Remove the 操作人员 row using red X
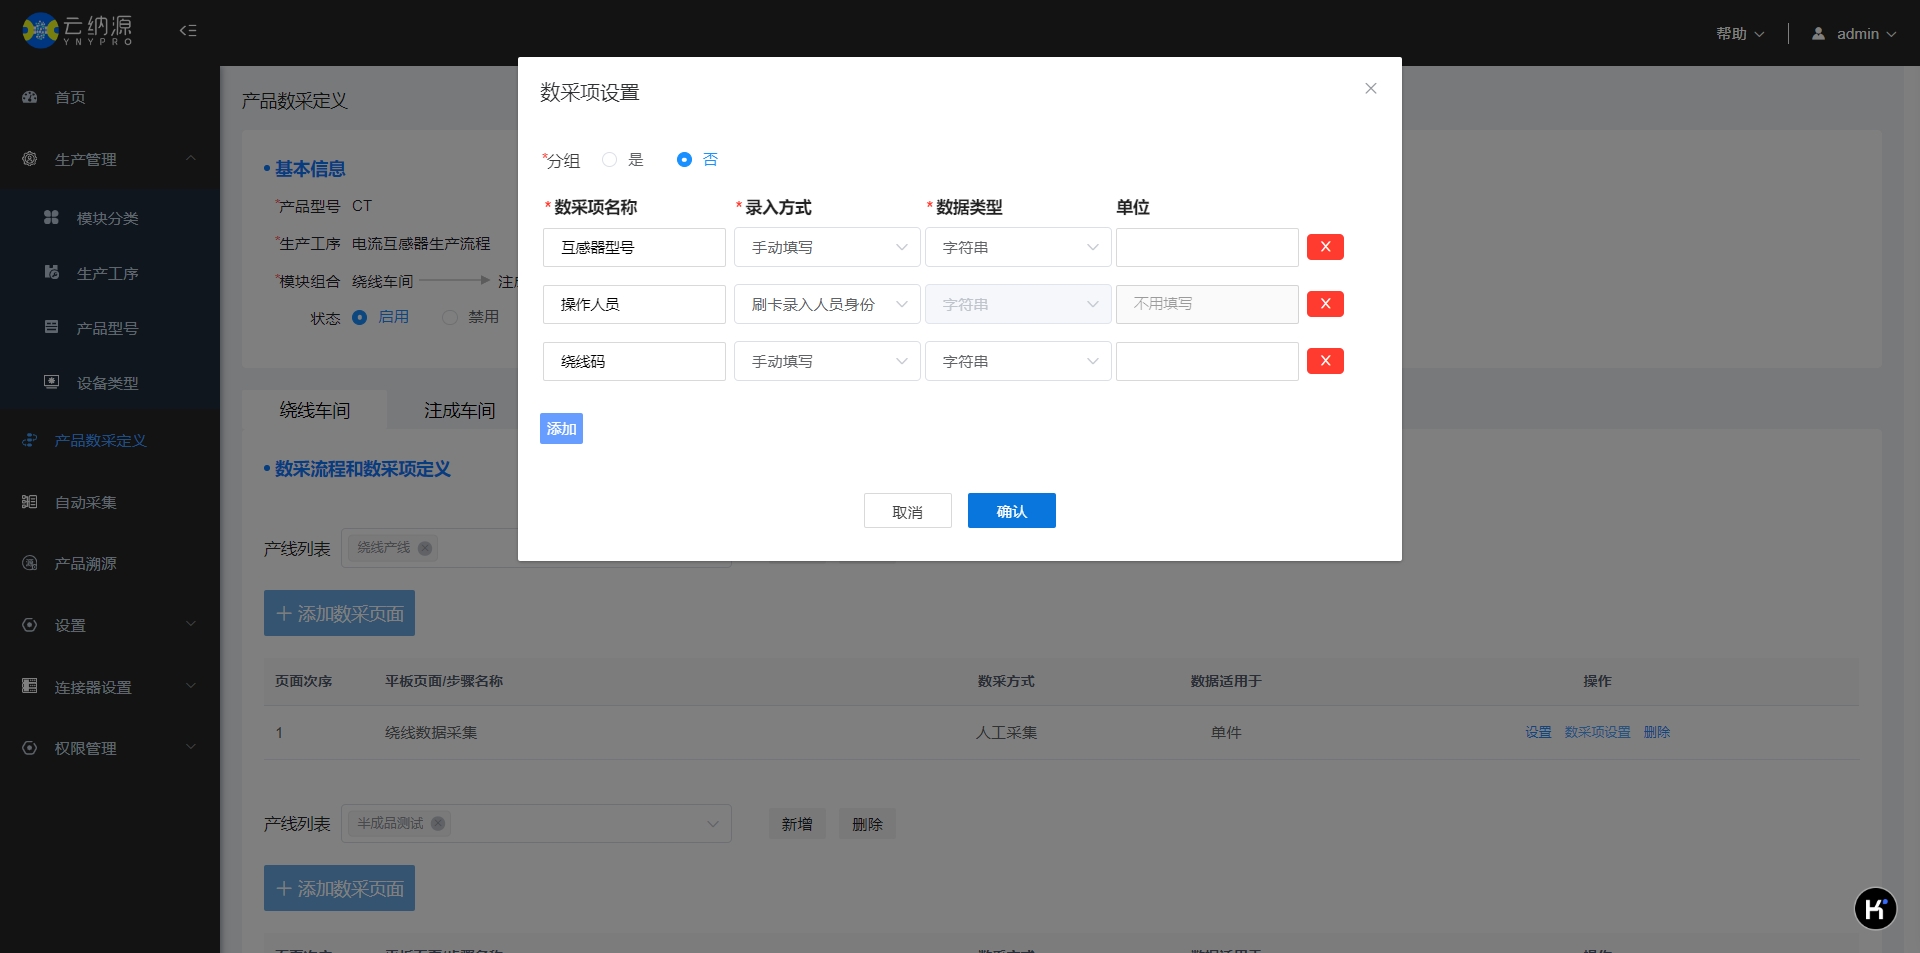Image resolution: width=1920 pixels, height=953 pixels. [x=1325, y=304]
